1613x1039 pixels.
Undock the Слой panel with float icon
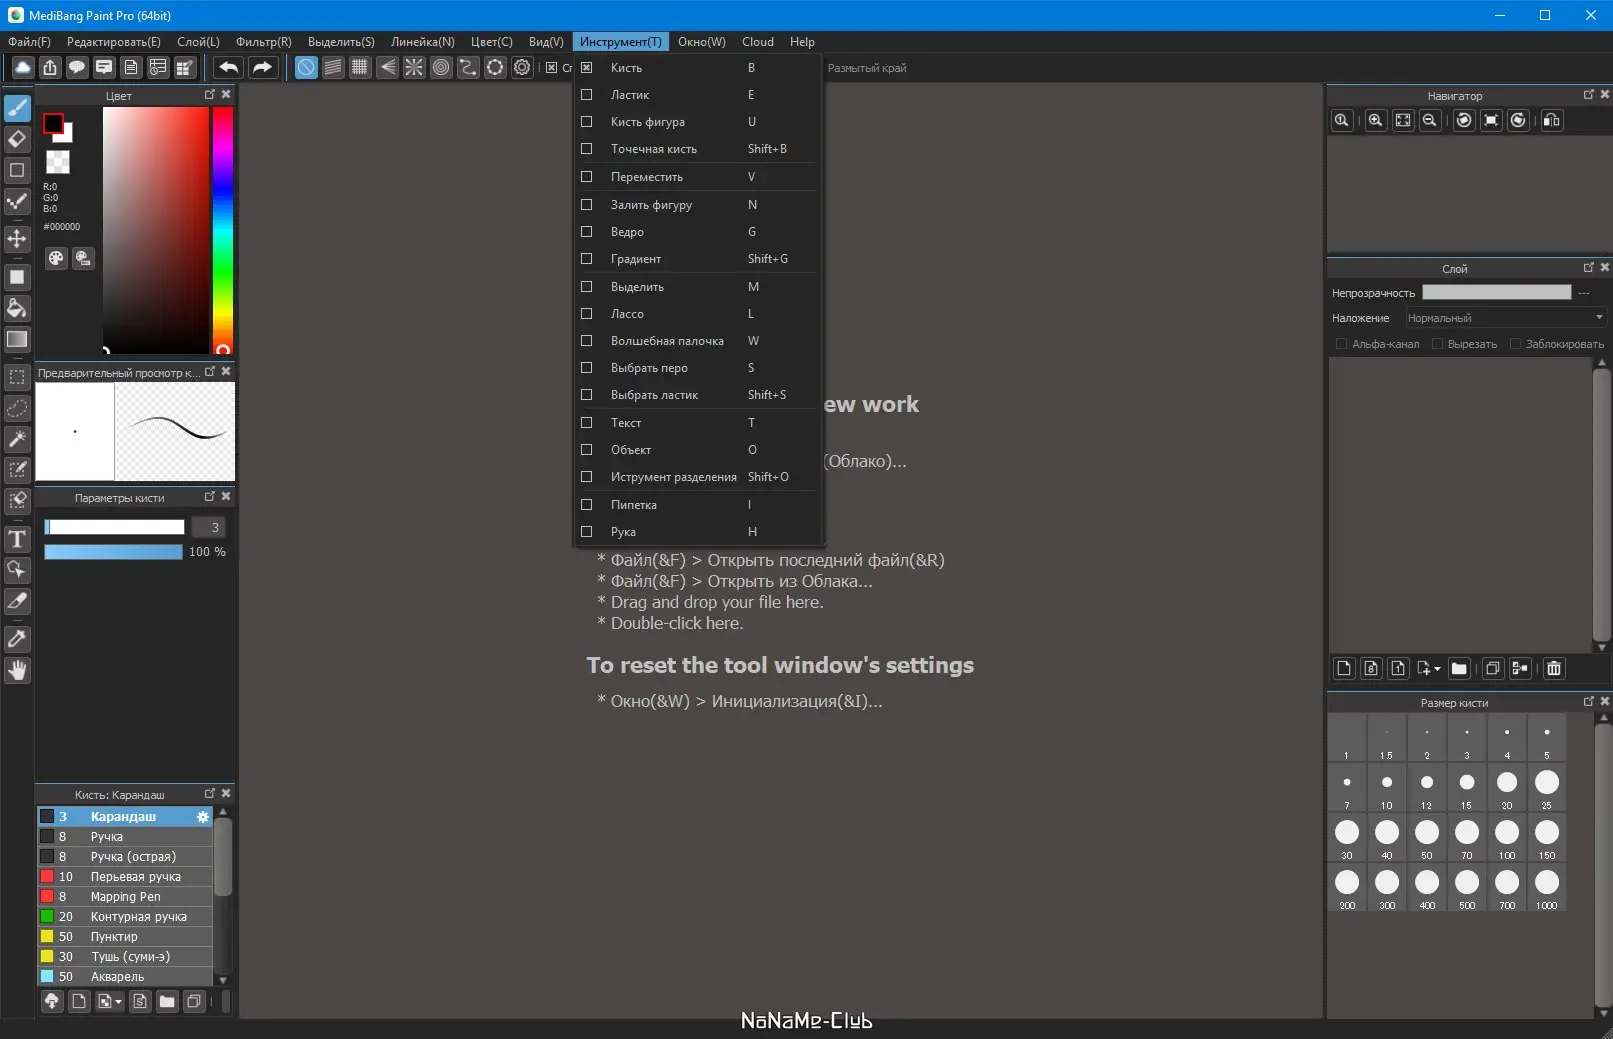[x=1589, y=268]
